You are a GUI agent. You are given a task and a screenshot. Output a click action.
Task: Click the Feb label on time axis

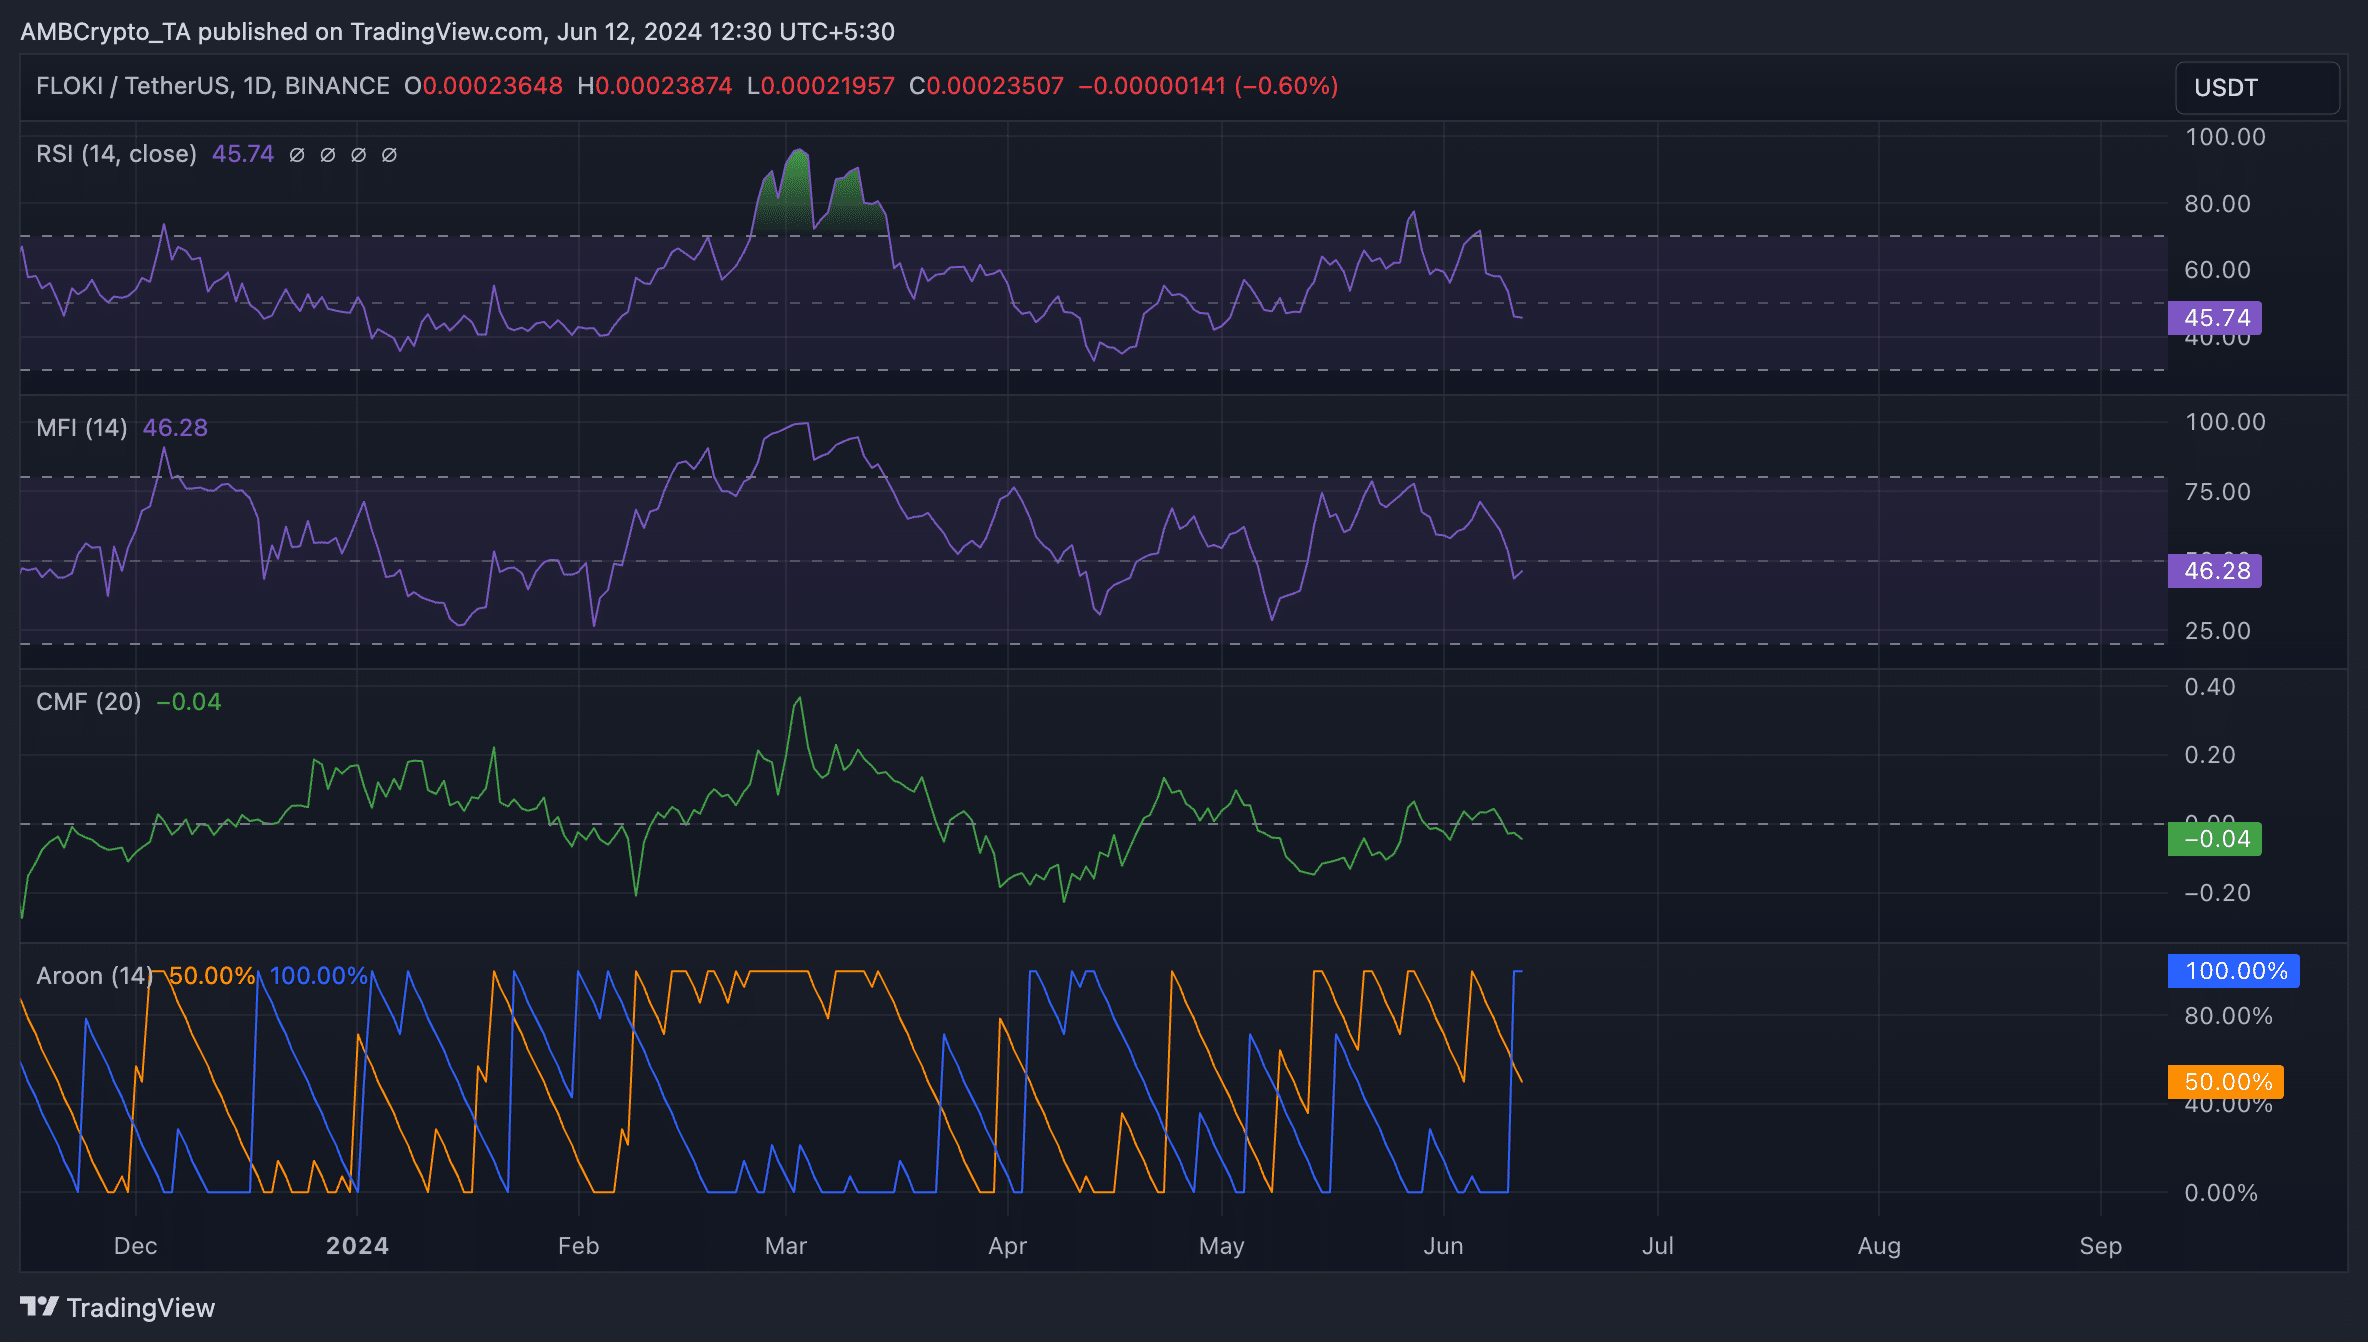[578, 1246]
